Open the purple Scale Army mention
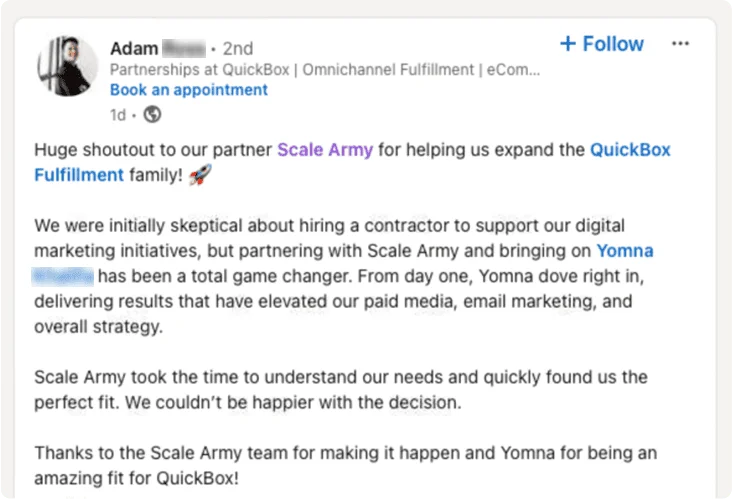 325,151
